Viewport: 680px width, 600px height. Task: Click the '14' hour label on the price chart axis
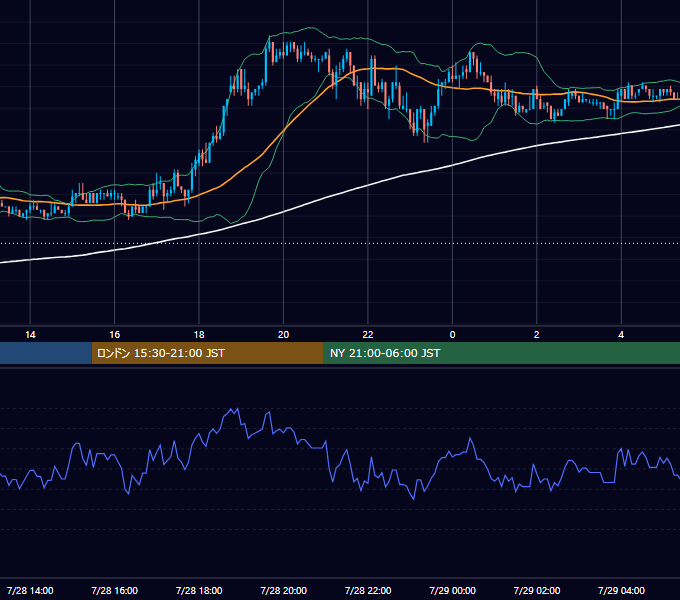30,335
